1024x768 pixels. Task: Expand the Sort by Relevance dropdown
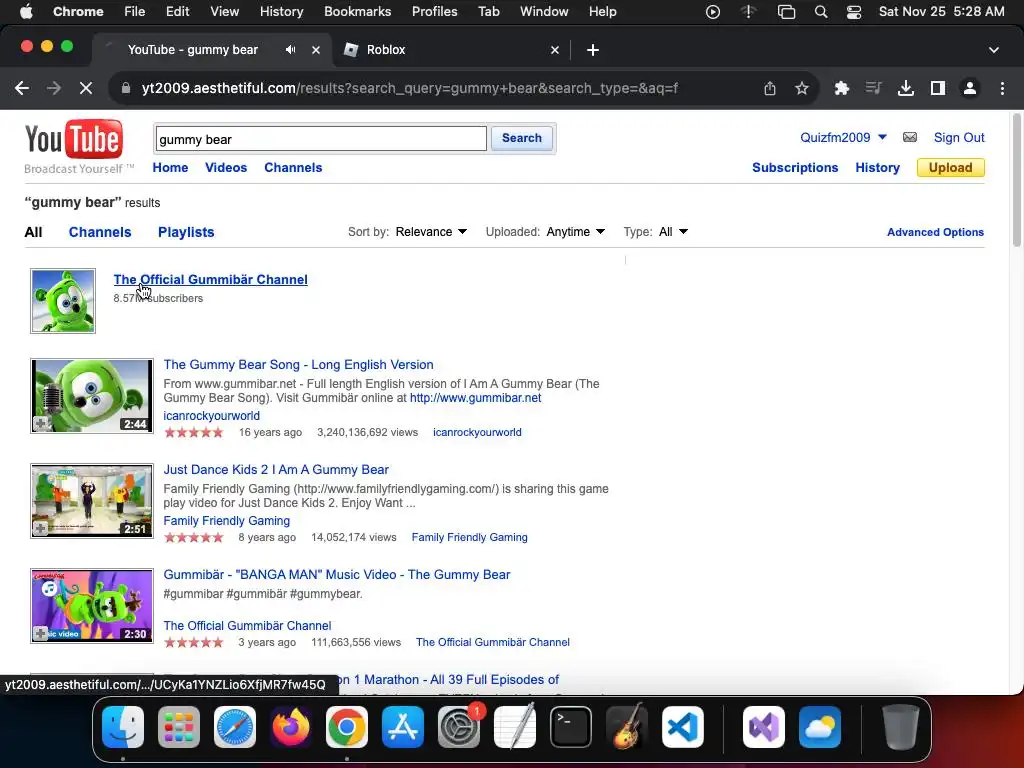431,232
